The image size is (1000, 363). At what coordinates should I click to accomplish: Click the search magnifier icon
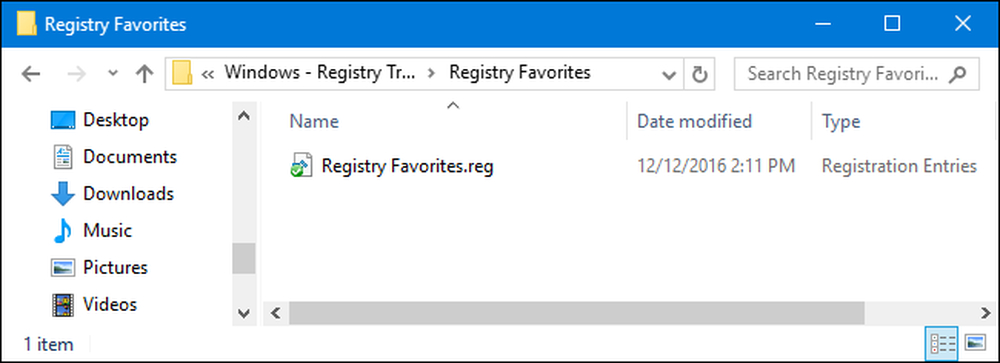(x=956, y=74)
